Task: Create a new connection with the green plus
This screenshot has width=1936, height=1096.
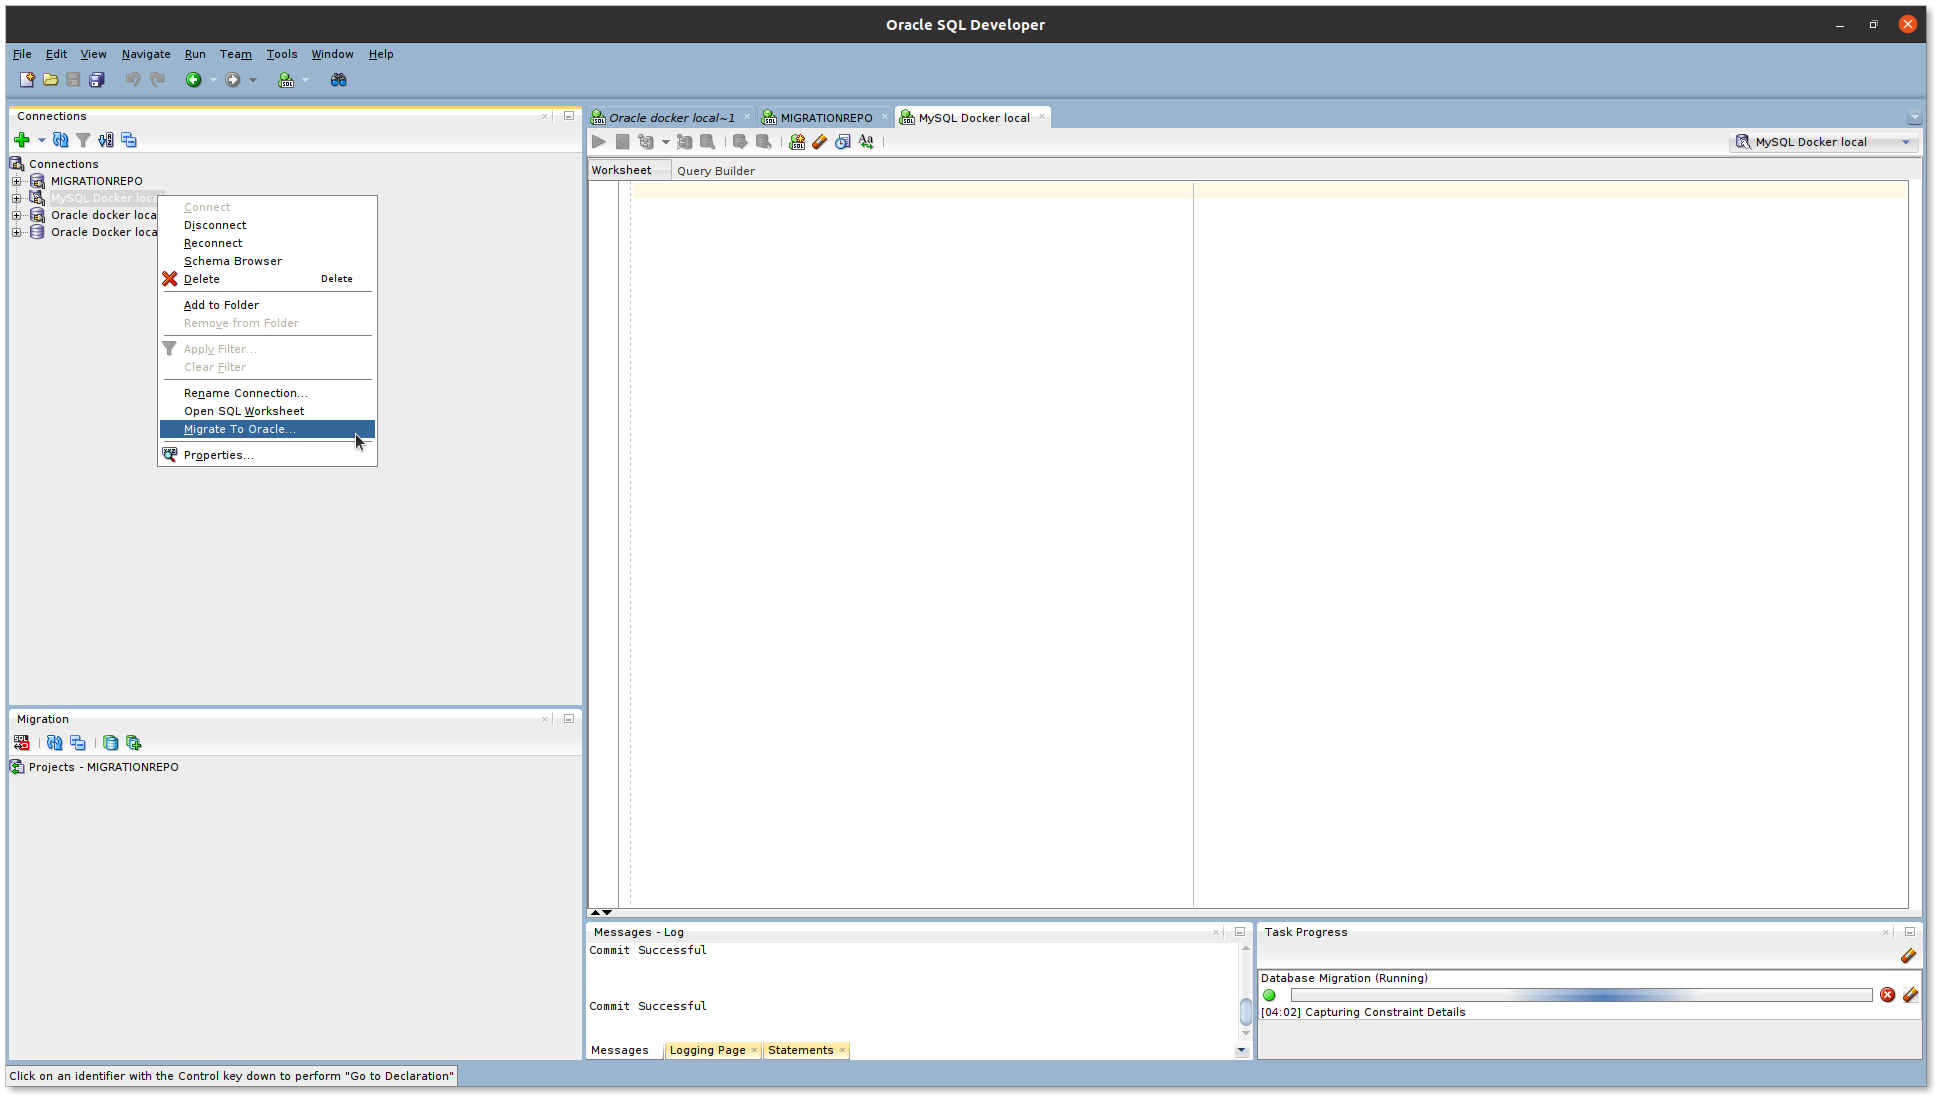Action: click(x=22, y=140)
